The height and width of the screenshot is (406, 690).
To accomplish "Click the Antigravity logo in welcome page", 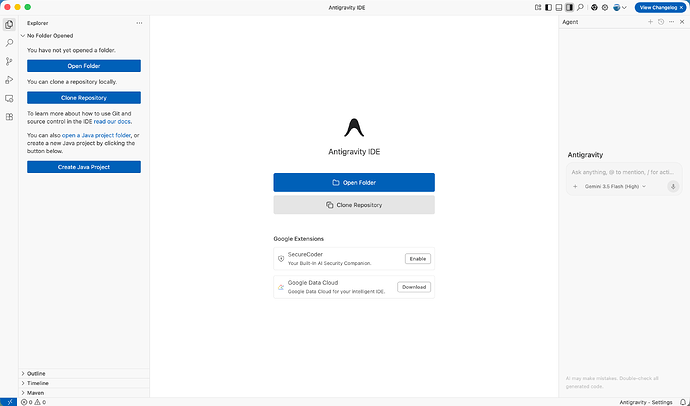I will 354,128.
